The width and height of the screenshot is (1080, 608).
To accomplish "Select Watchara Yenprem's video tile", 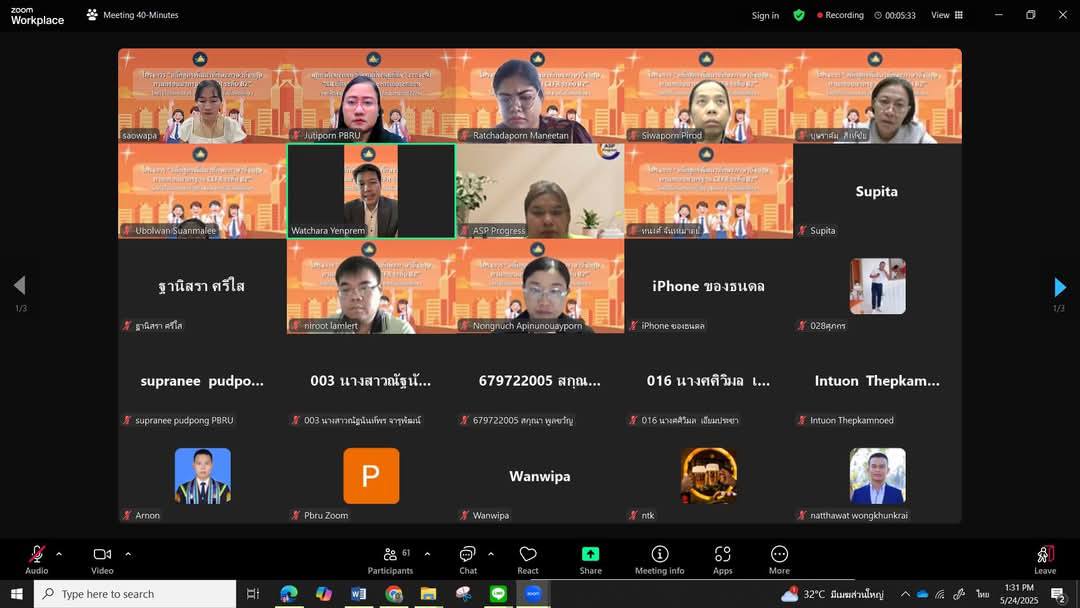I will coord(371,190).
